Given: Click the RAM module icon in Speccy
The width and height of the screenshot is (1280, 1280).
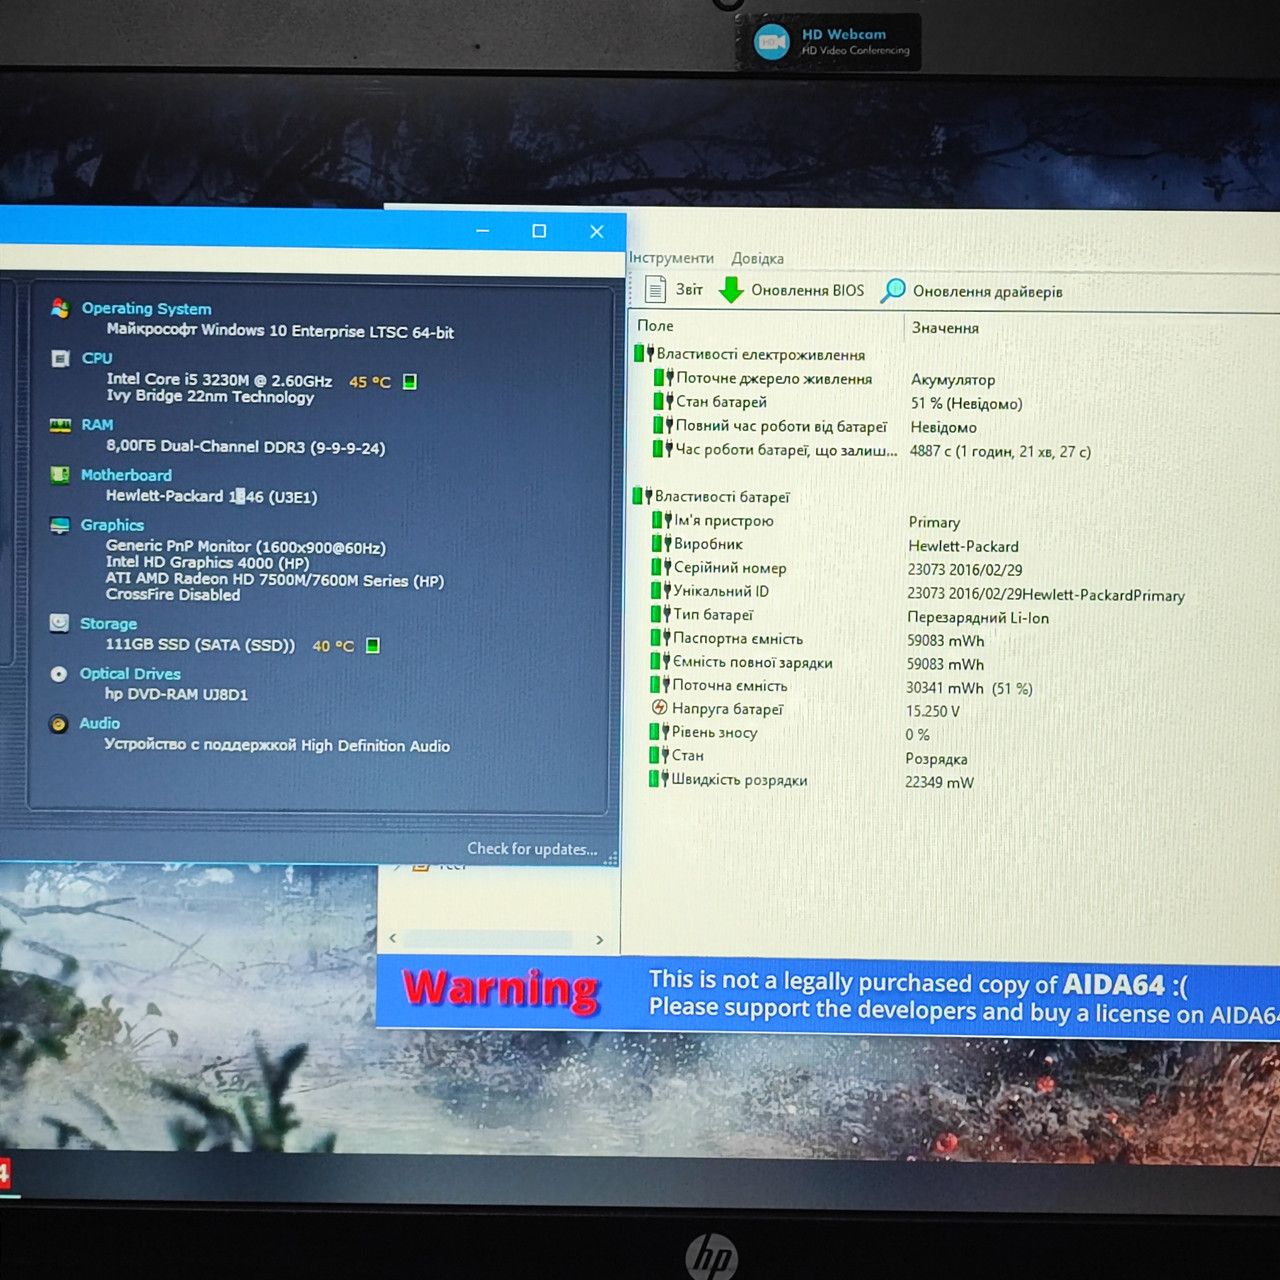Looking at the screenshot, I should point(60,425).
